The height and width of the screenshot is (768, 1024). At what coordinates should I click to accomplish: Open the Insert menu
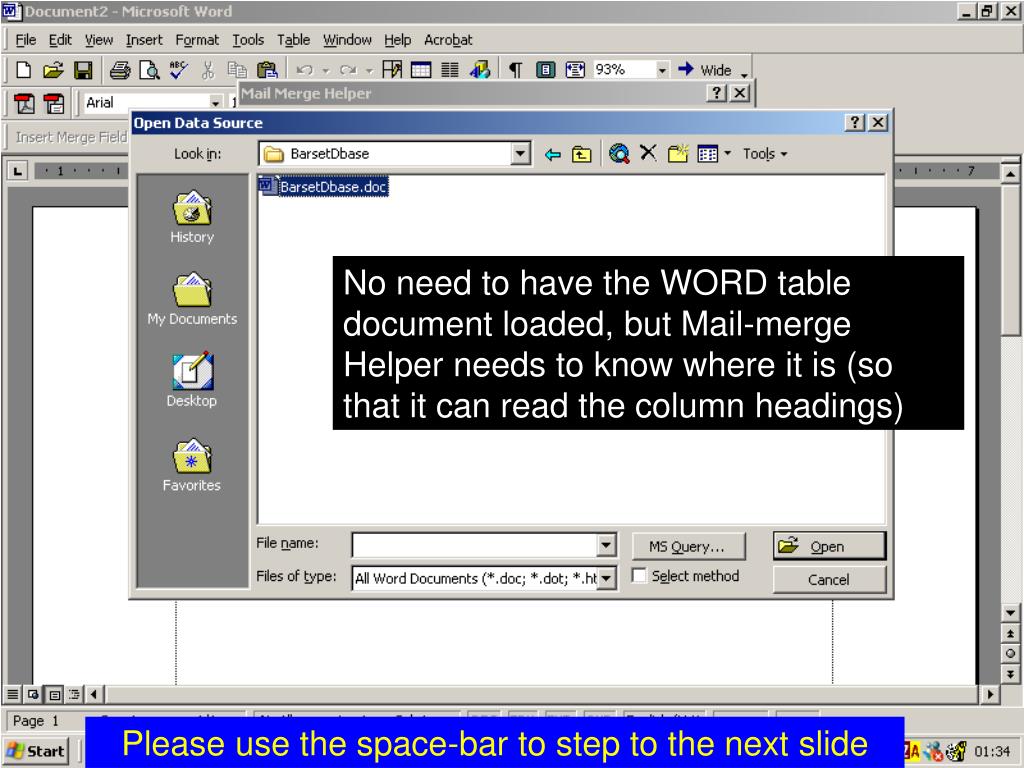coord(144,40)
